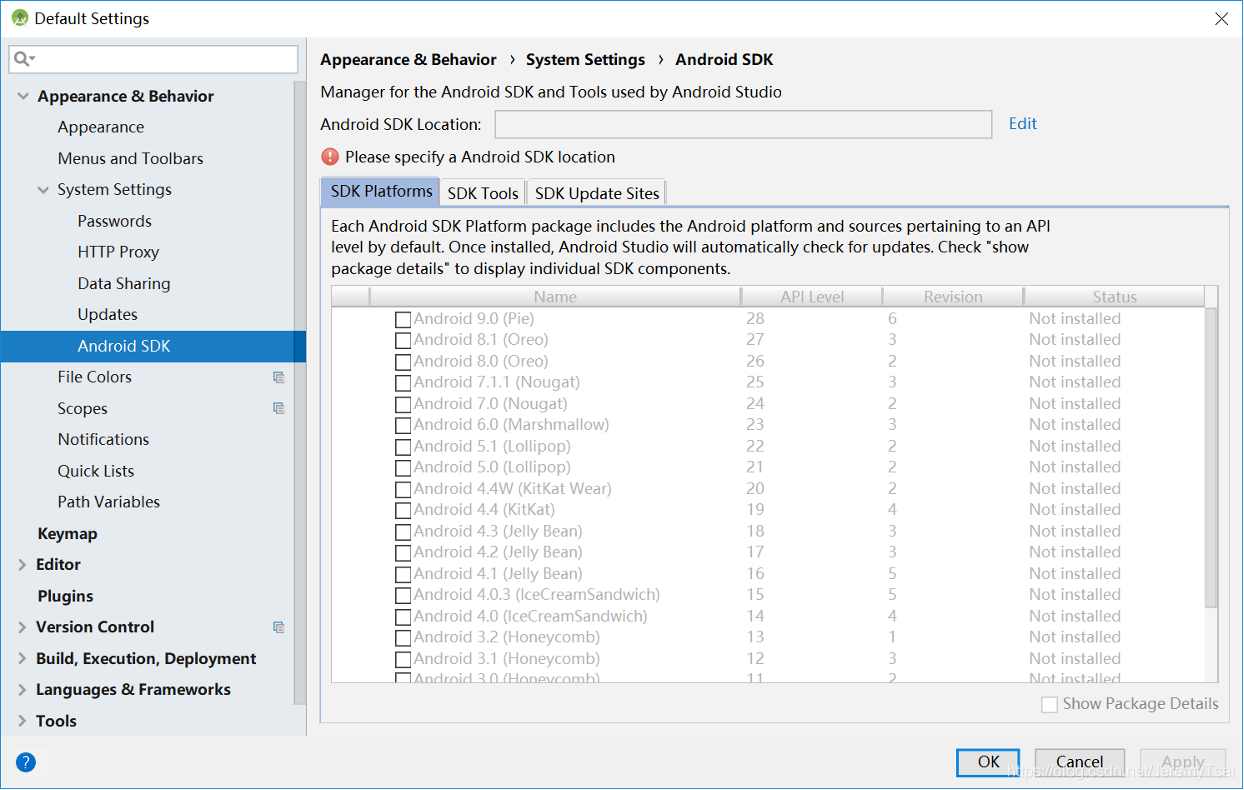Sort table by API Level column header
Screen dimensions: 1244x790
coord(812,297)
